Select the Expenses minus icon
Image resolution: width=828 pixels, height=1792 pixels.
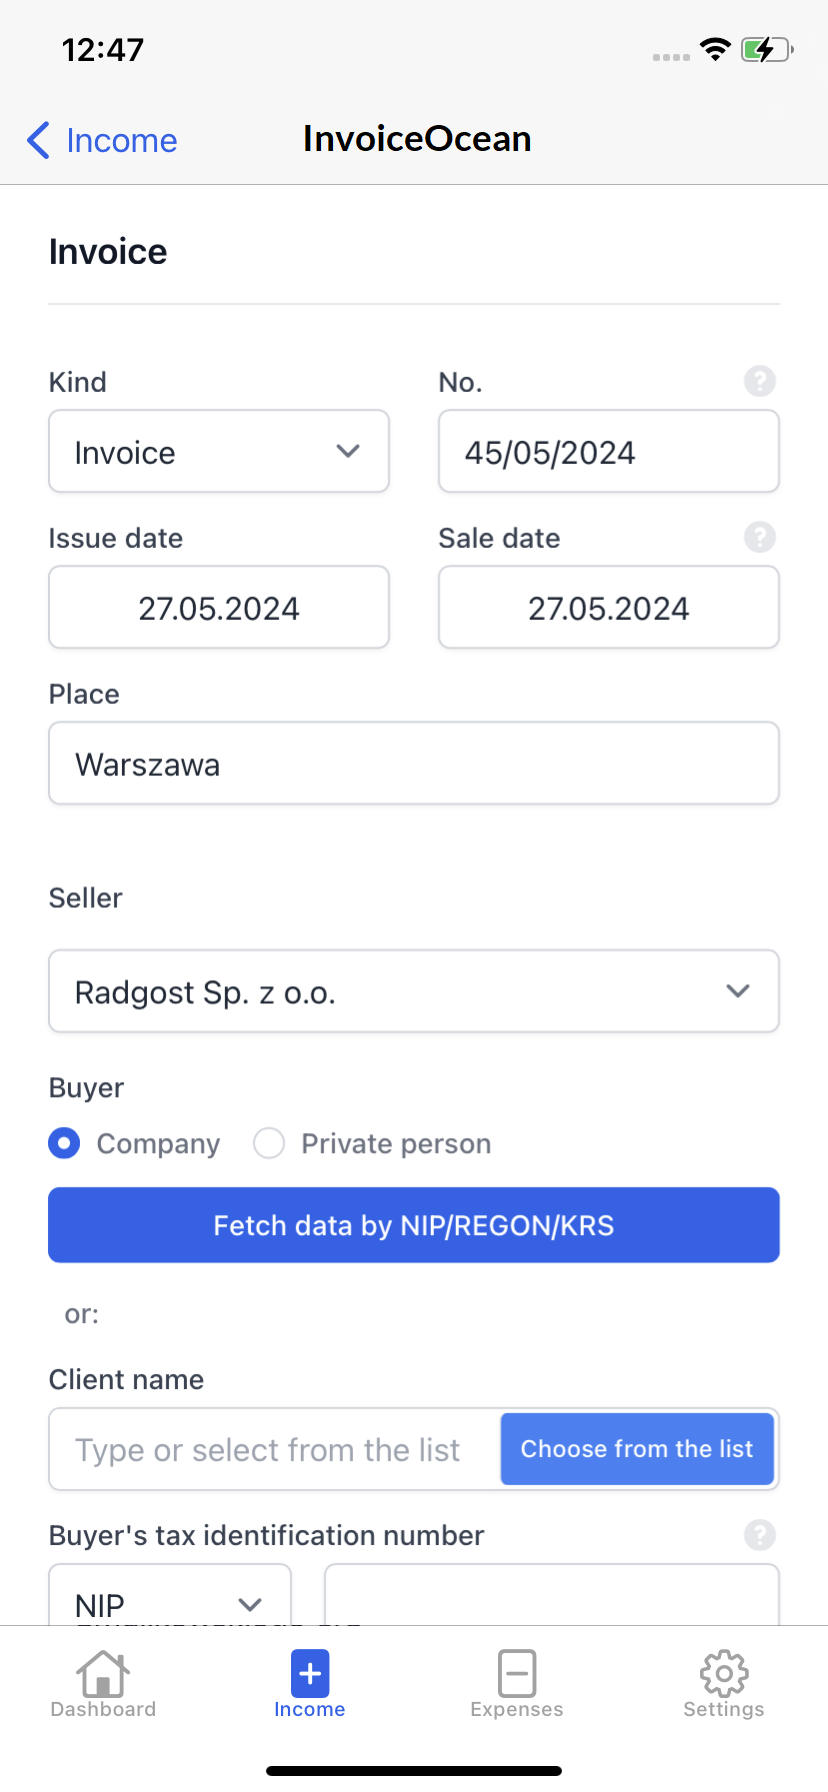pos(516,1671)
